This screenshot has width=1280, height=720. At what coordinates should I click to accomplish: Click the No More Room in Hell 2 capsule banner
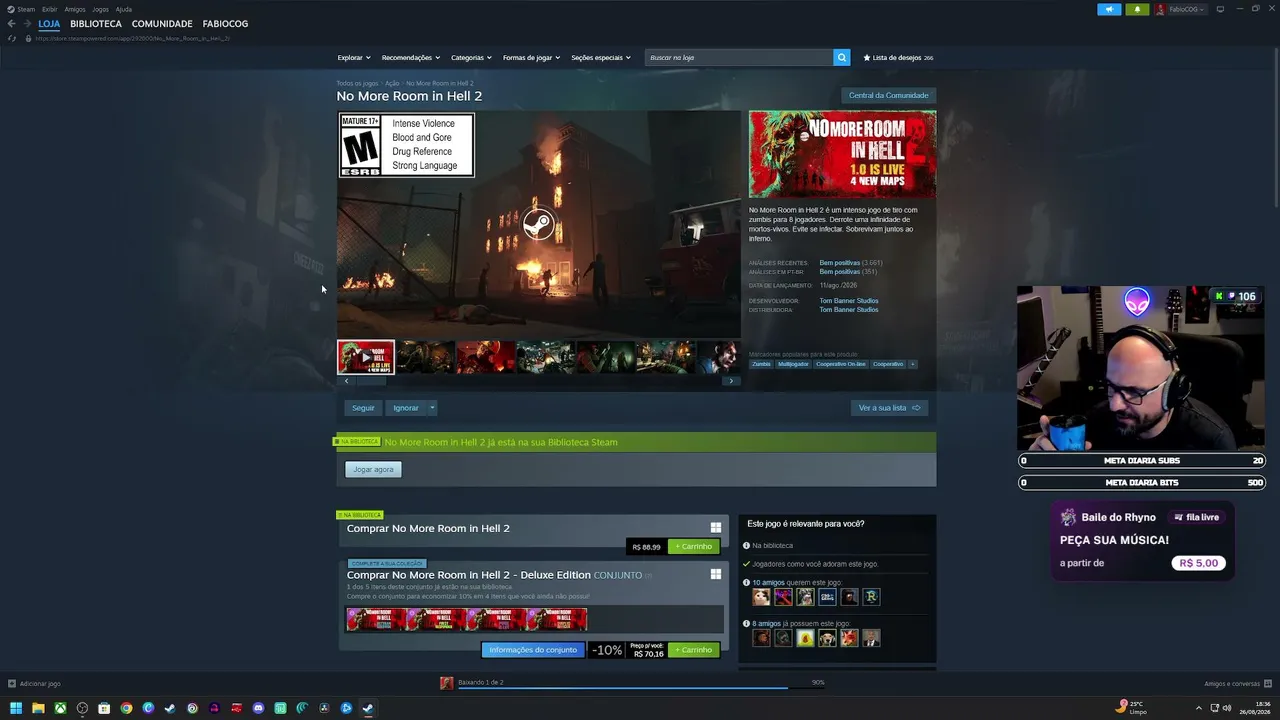pos(842,154)
